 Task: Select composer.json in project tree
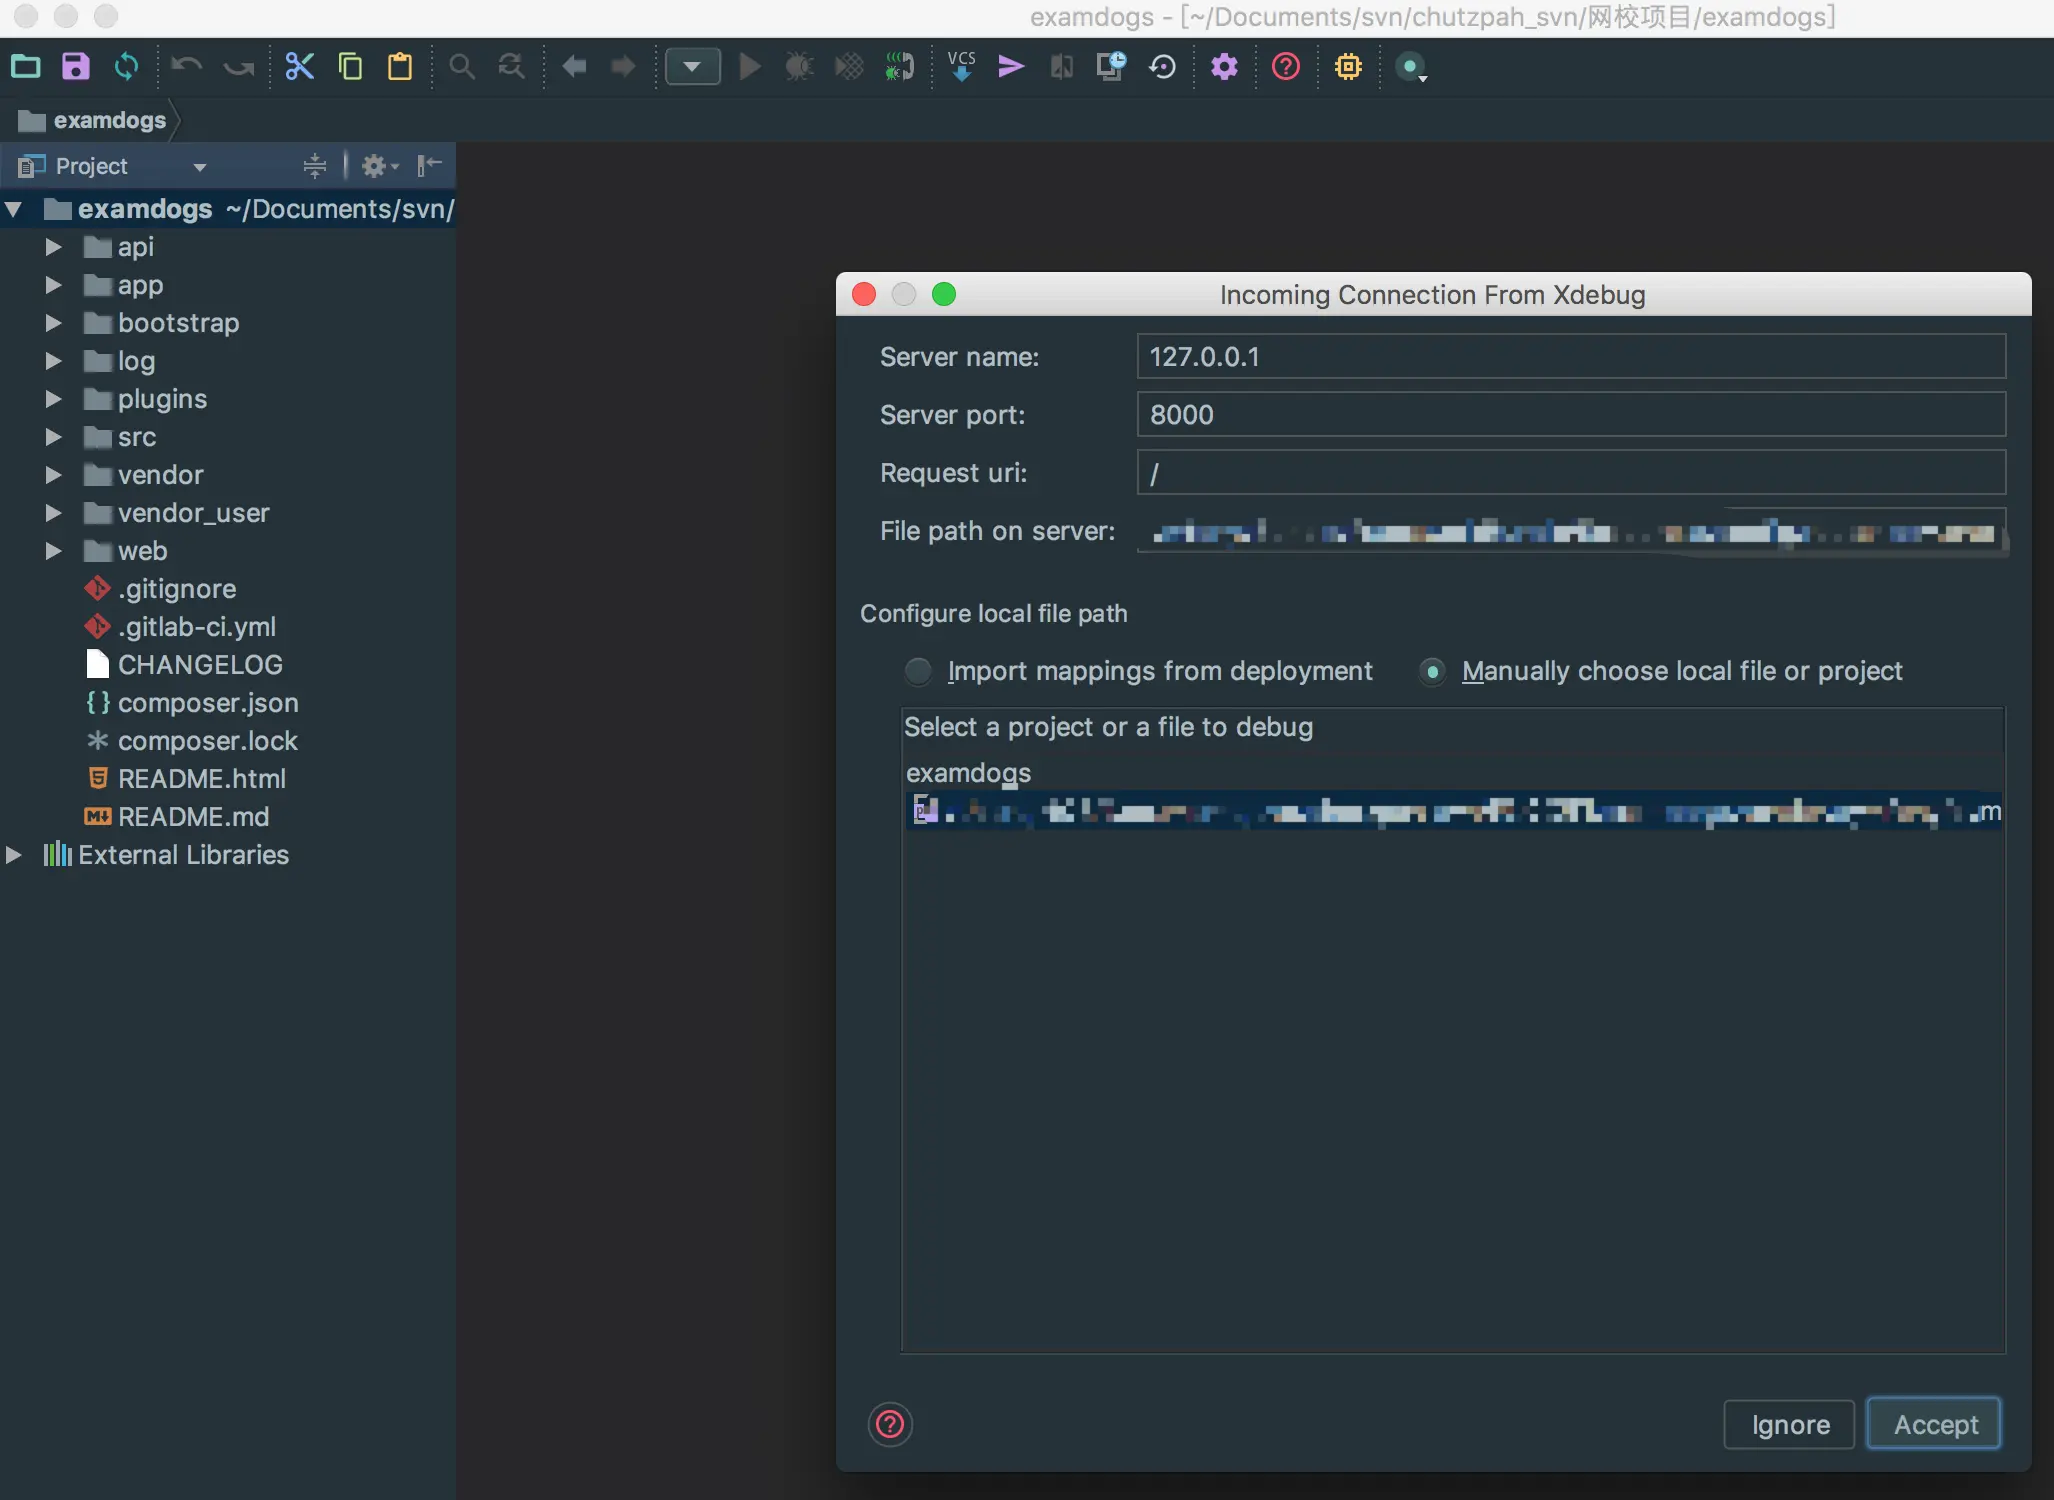coord(207,703)
